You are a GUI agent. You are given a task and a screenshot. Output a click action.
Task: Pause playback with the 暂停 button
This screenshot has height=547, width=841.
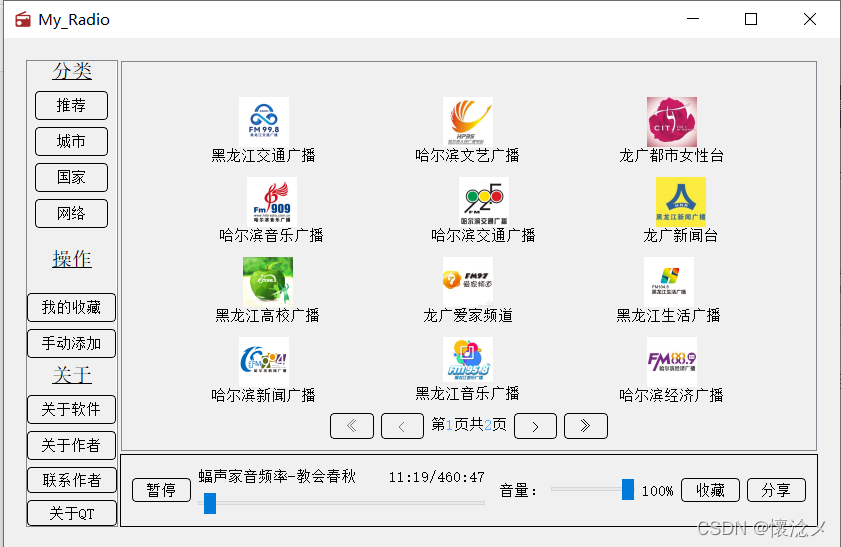[161, 490]
